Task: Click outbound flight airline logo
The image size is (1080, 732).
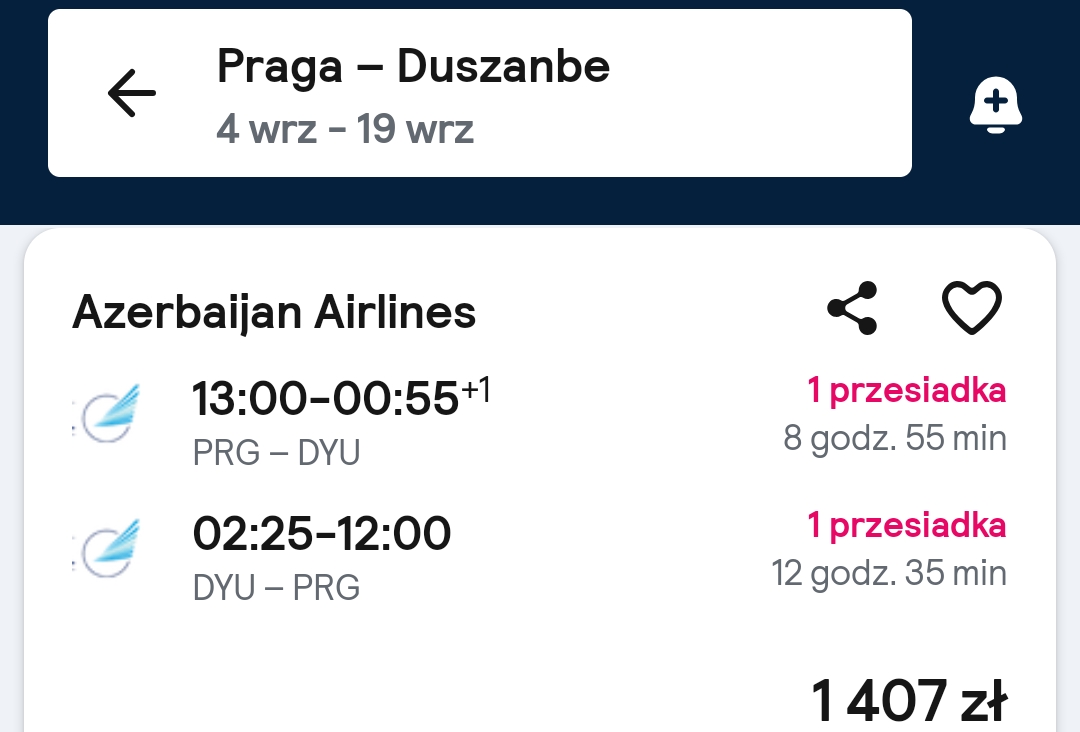Action: click(107, 413)
